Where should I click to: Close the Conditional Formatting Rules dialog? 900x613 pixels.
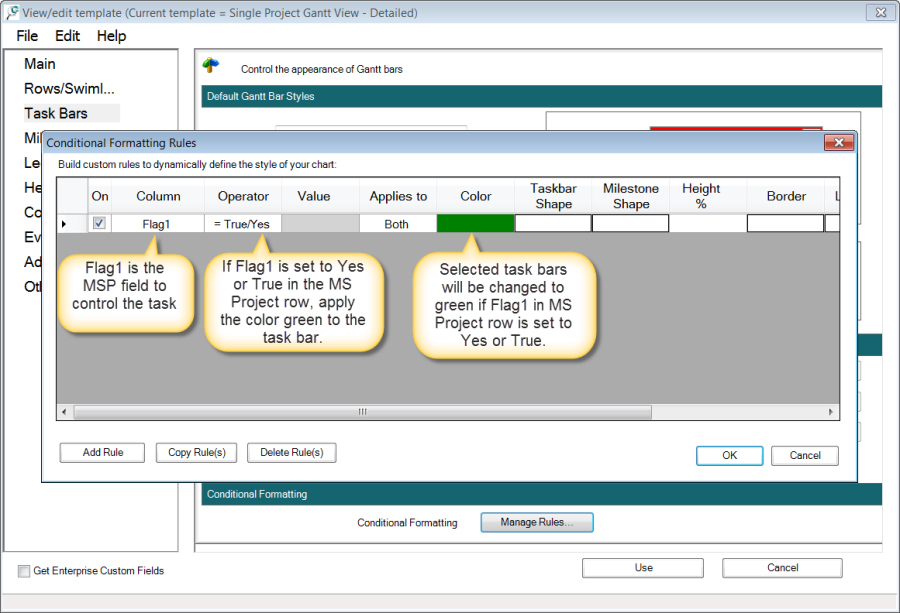pyautogui.click(x=839, y=142)
